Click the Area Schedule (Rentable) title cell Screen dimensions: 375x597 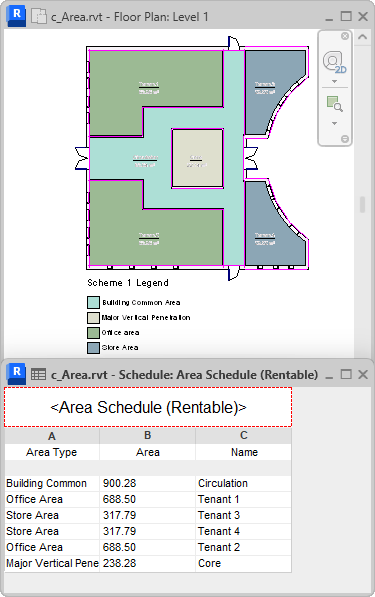148,407
